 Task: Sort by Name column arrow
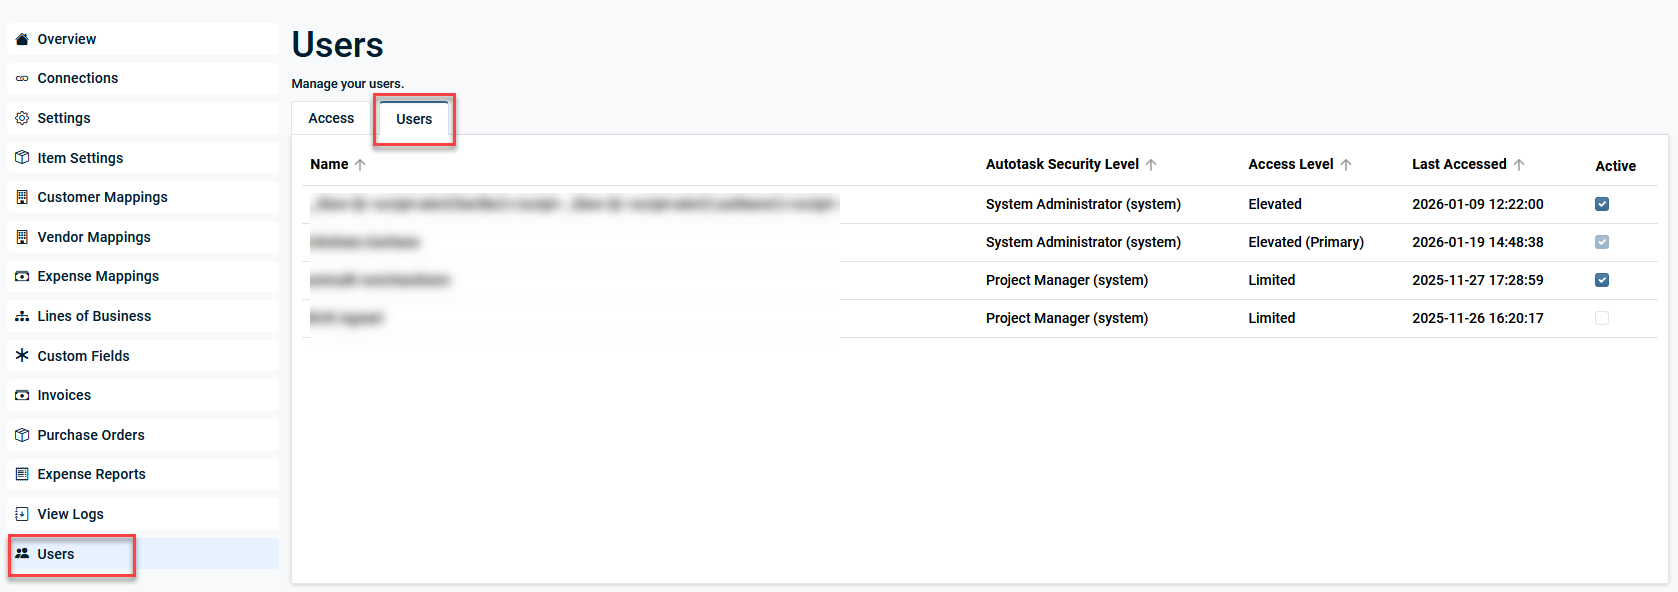360,165
